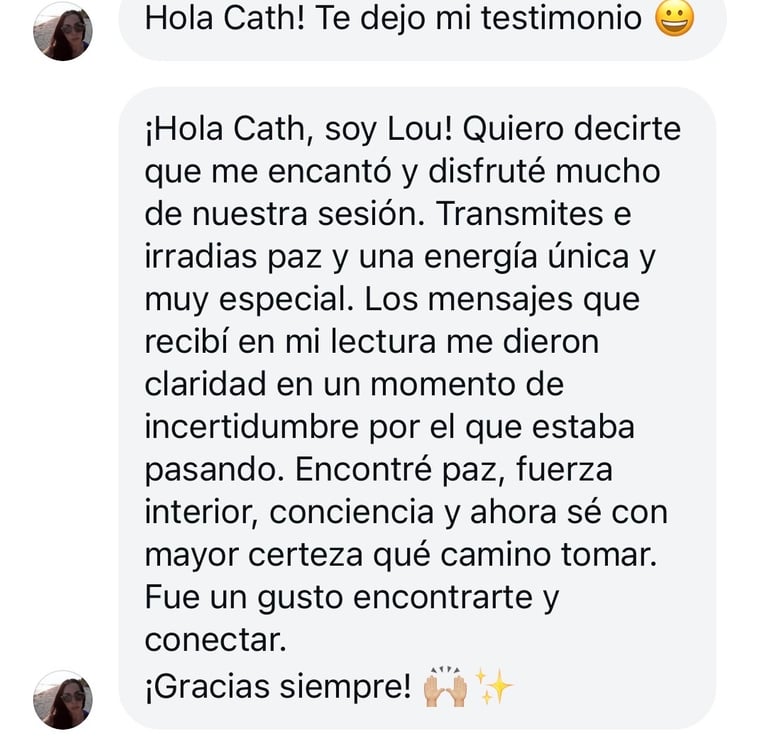Click the line 'que me encantó y disfruté mucho'
The width and height of the screenshot is (768, 746).
click(402, 172)
